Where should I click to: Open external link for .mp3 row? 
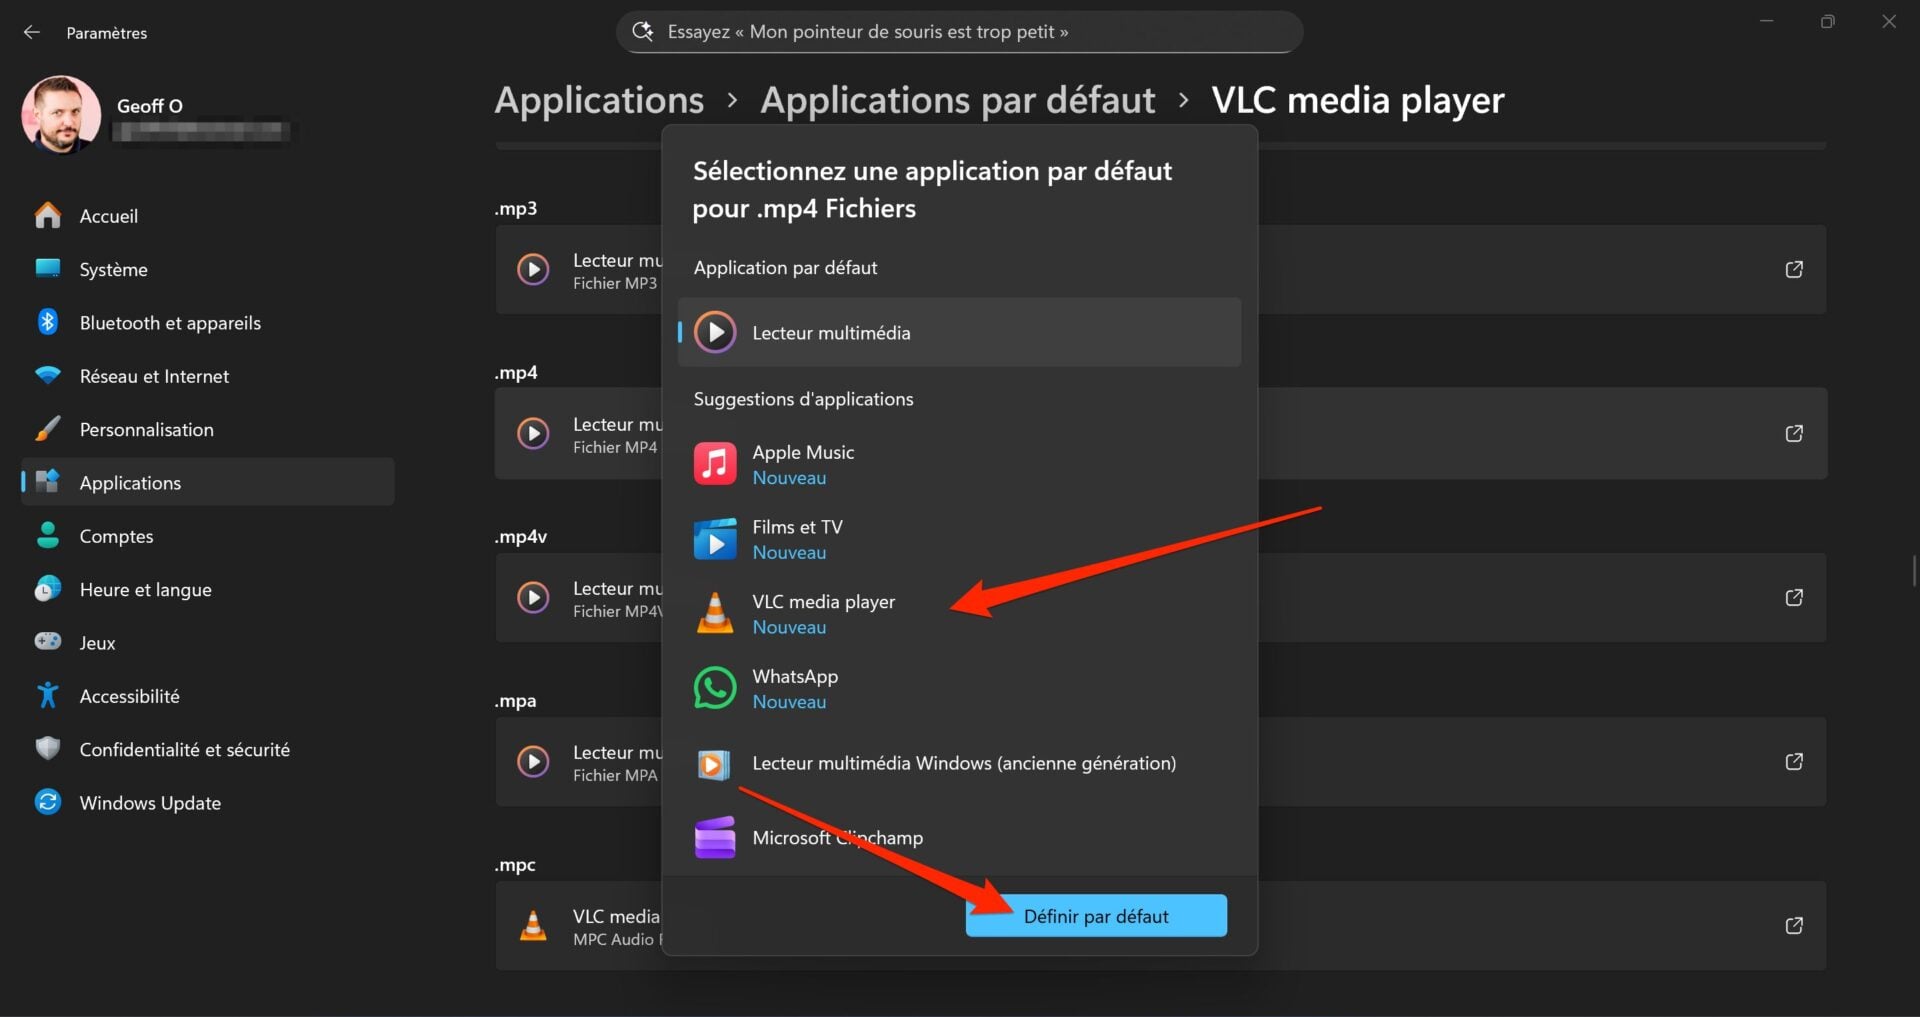(x=1794, y=269)
